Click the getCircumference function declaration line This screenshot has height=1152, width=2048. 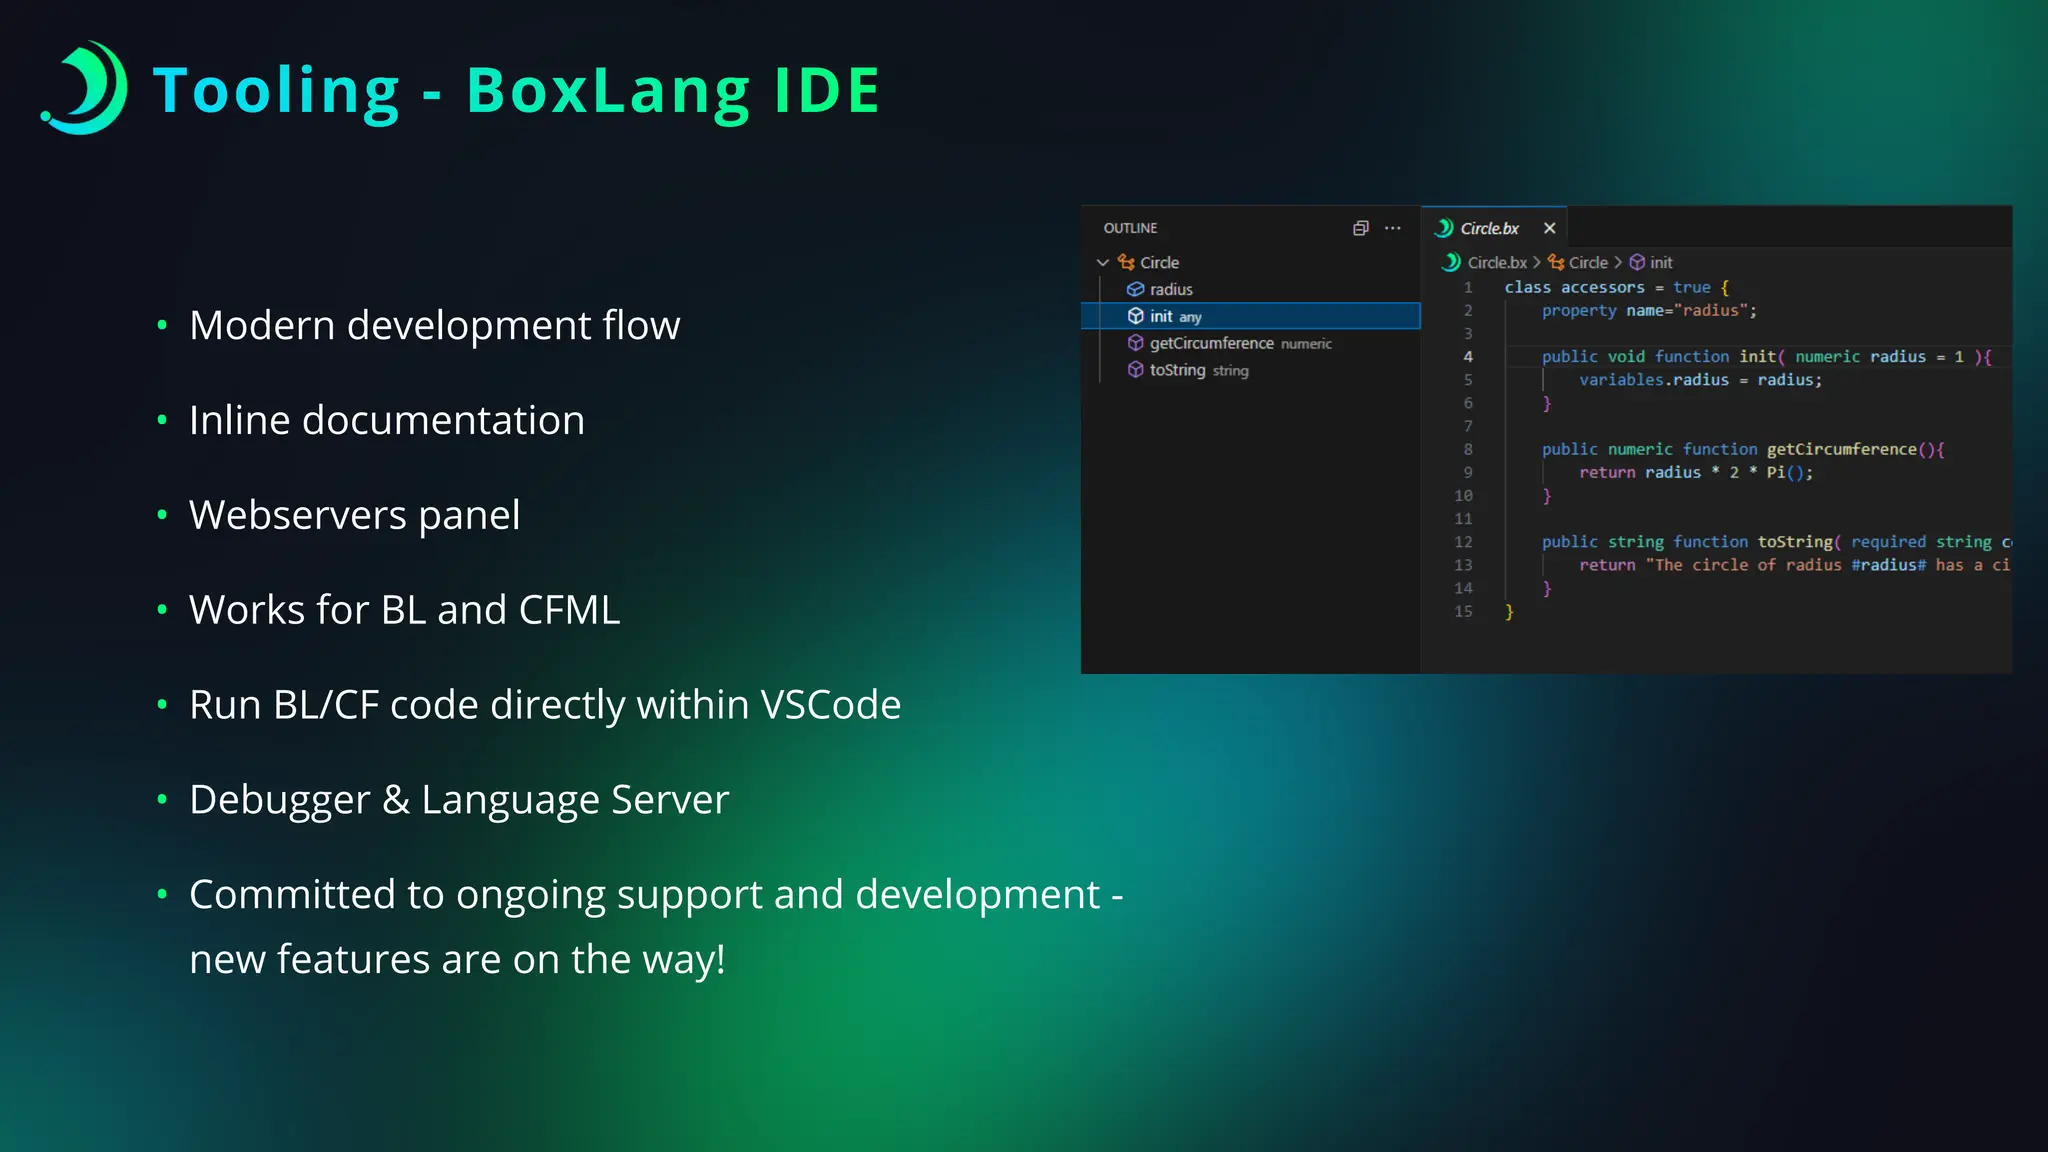pyautogui.click(x=1743, y=449)
